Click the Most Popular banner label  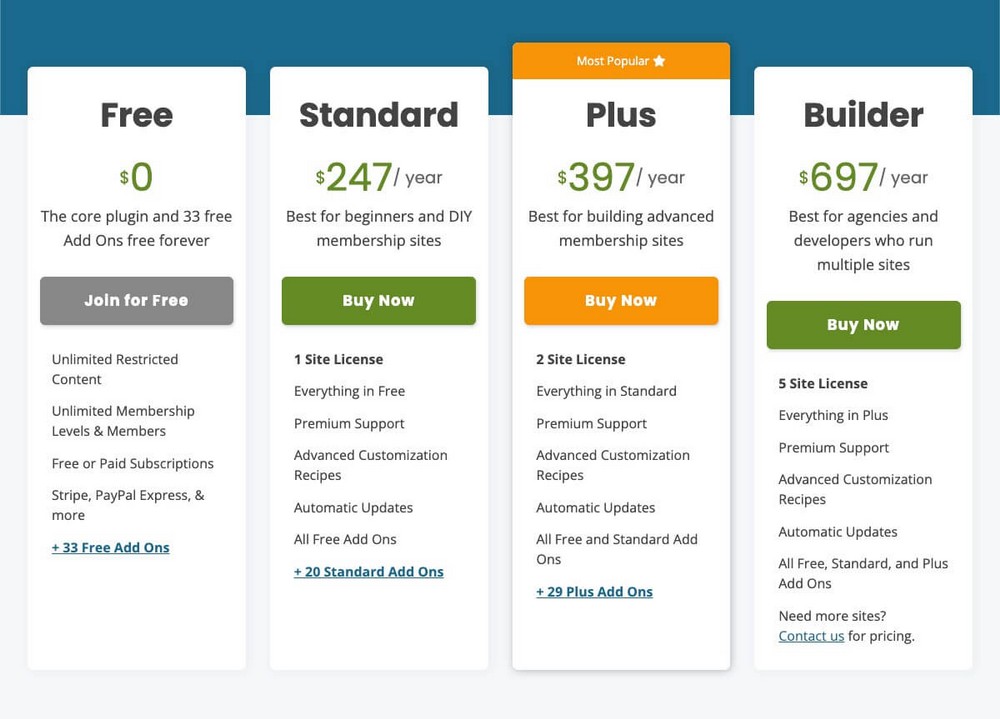[x=612, y=61]
